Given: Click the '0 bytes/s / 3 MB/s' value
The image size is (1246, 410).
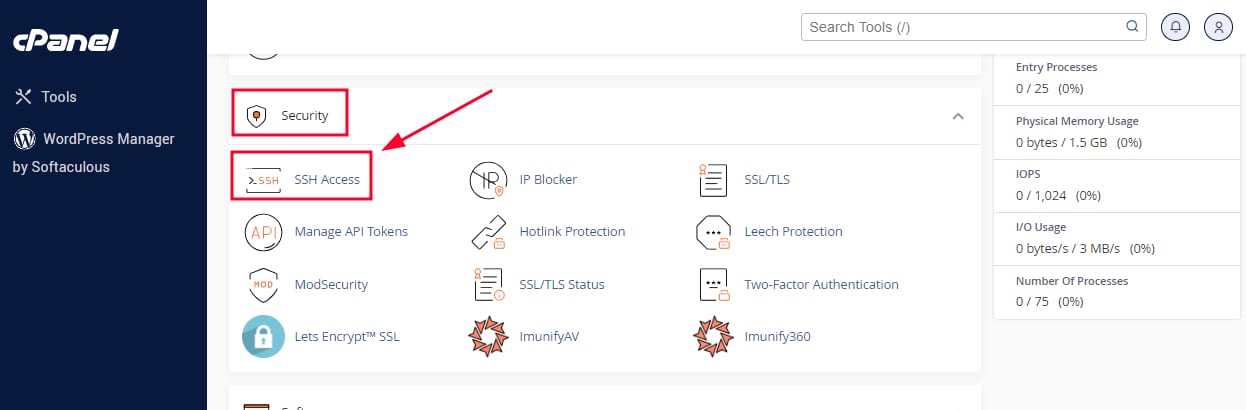Looking at the screenshot, I should (x=1068, y=248).
